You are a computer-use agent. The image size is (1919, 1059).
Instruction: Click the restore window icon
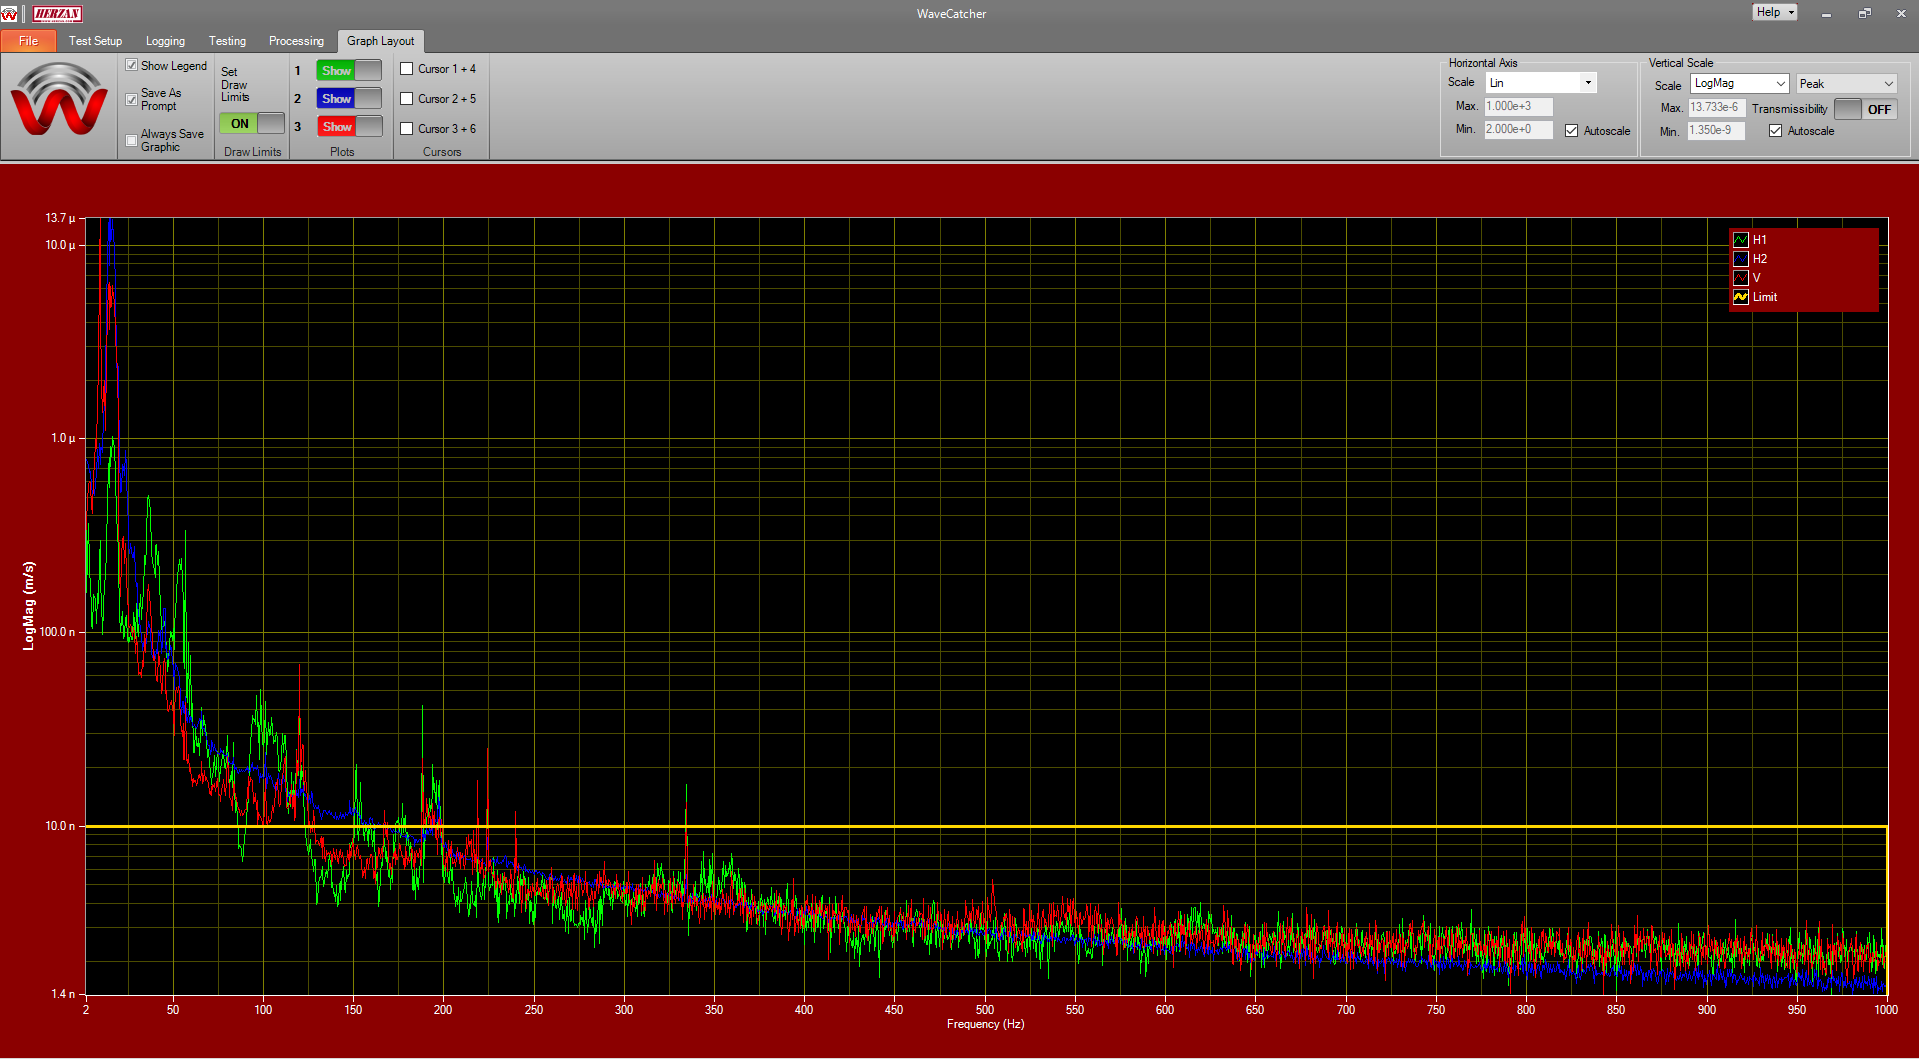point(1864,14)
